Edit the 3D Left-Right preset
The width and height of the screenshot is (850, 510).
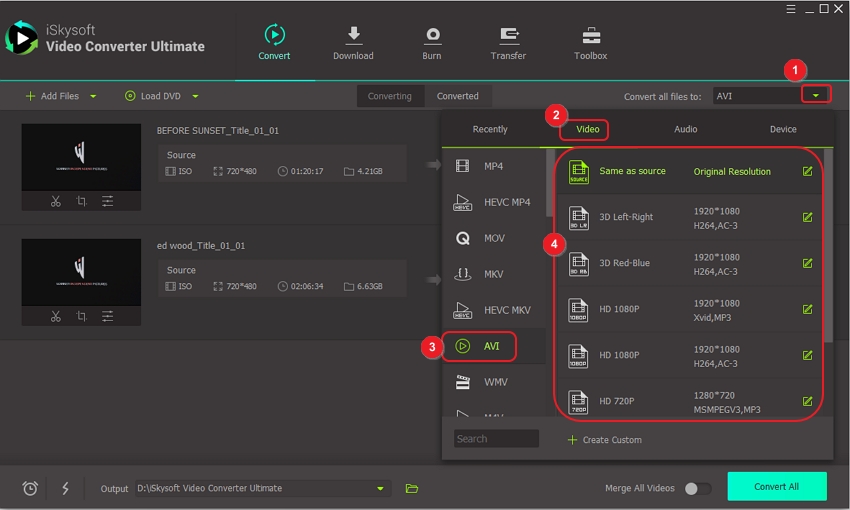(x=807, y=217)
